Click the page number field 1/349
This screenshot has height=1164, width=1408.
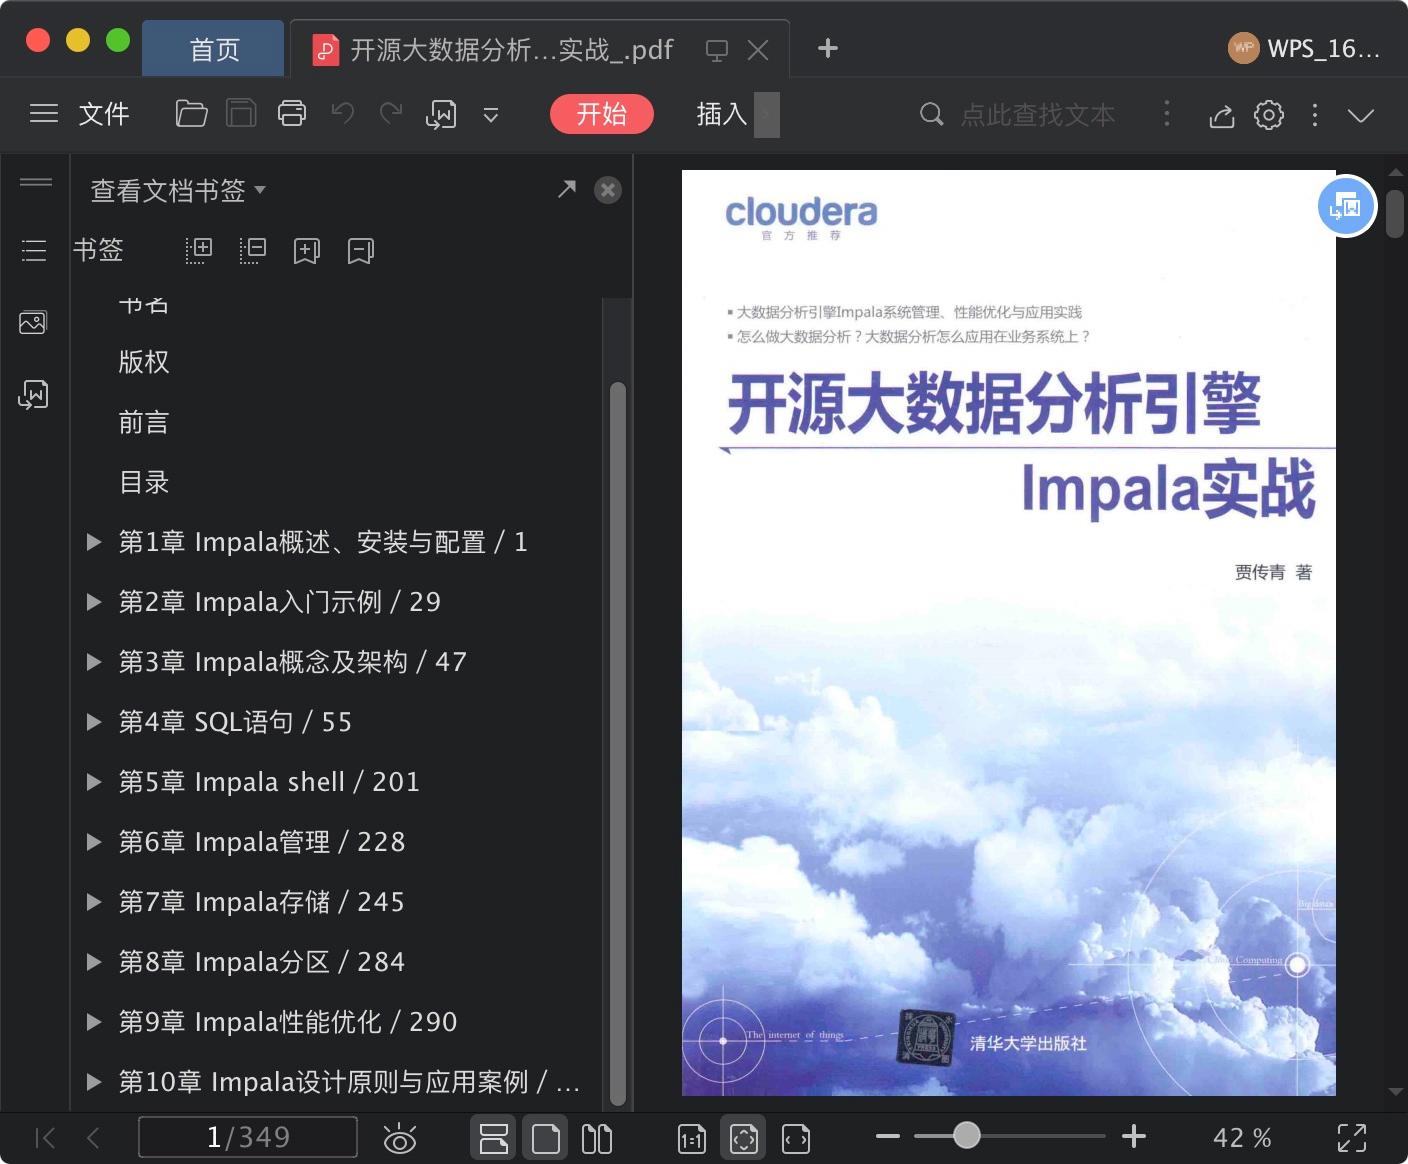(x=248, y=1137)
